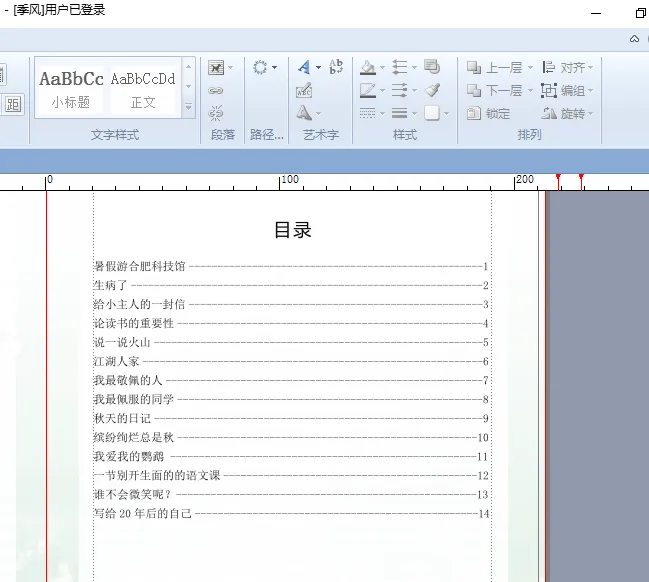Expand the text styles gallery list
The height and width of the screenshot is (582, 649).
(x=187, y=105)
